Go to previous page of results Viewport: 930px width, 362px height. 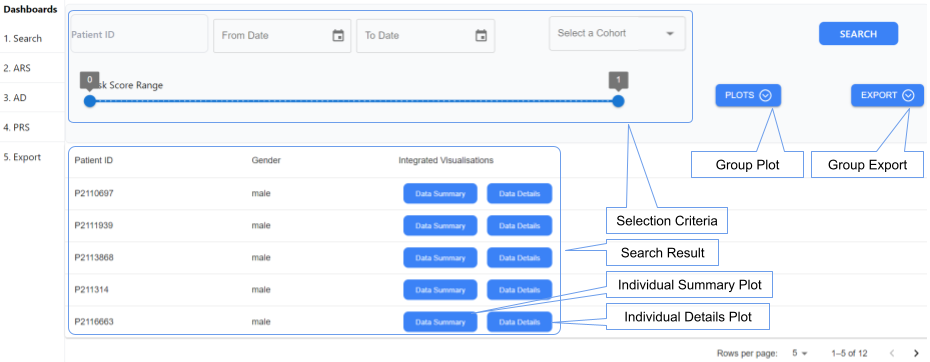coord(891,354)
